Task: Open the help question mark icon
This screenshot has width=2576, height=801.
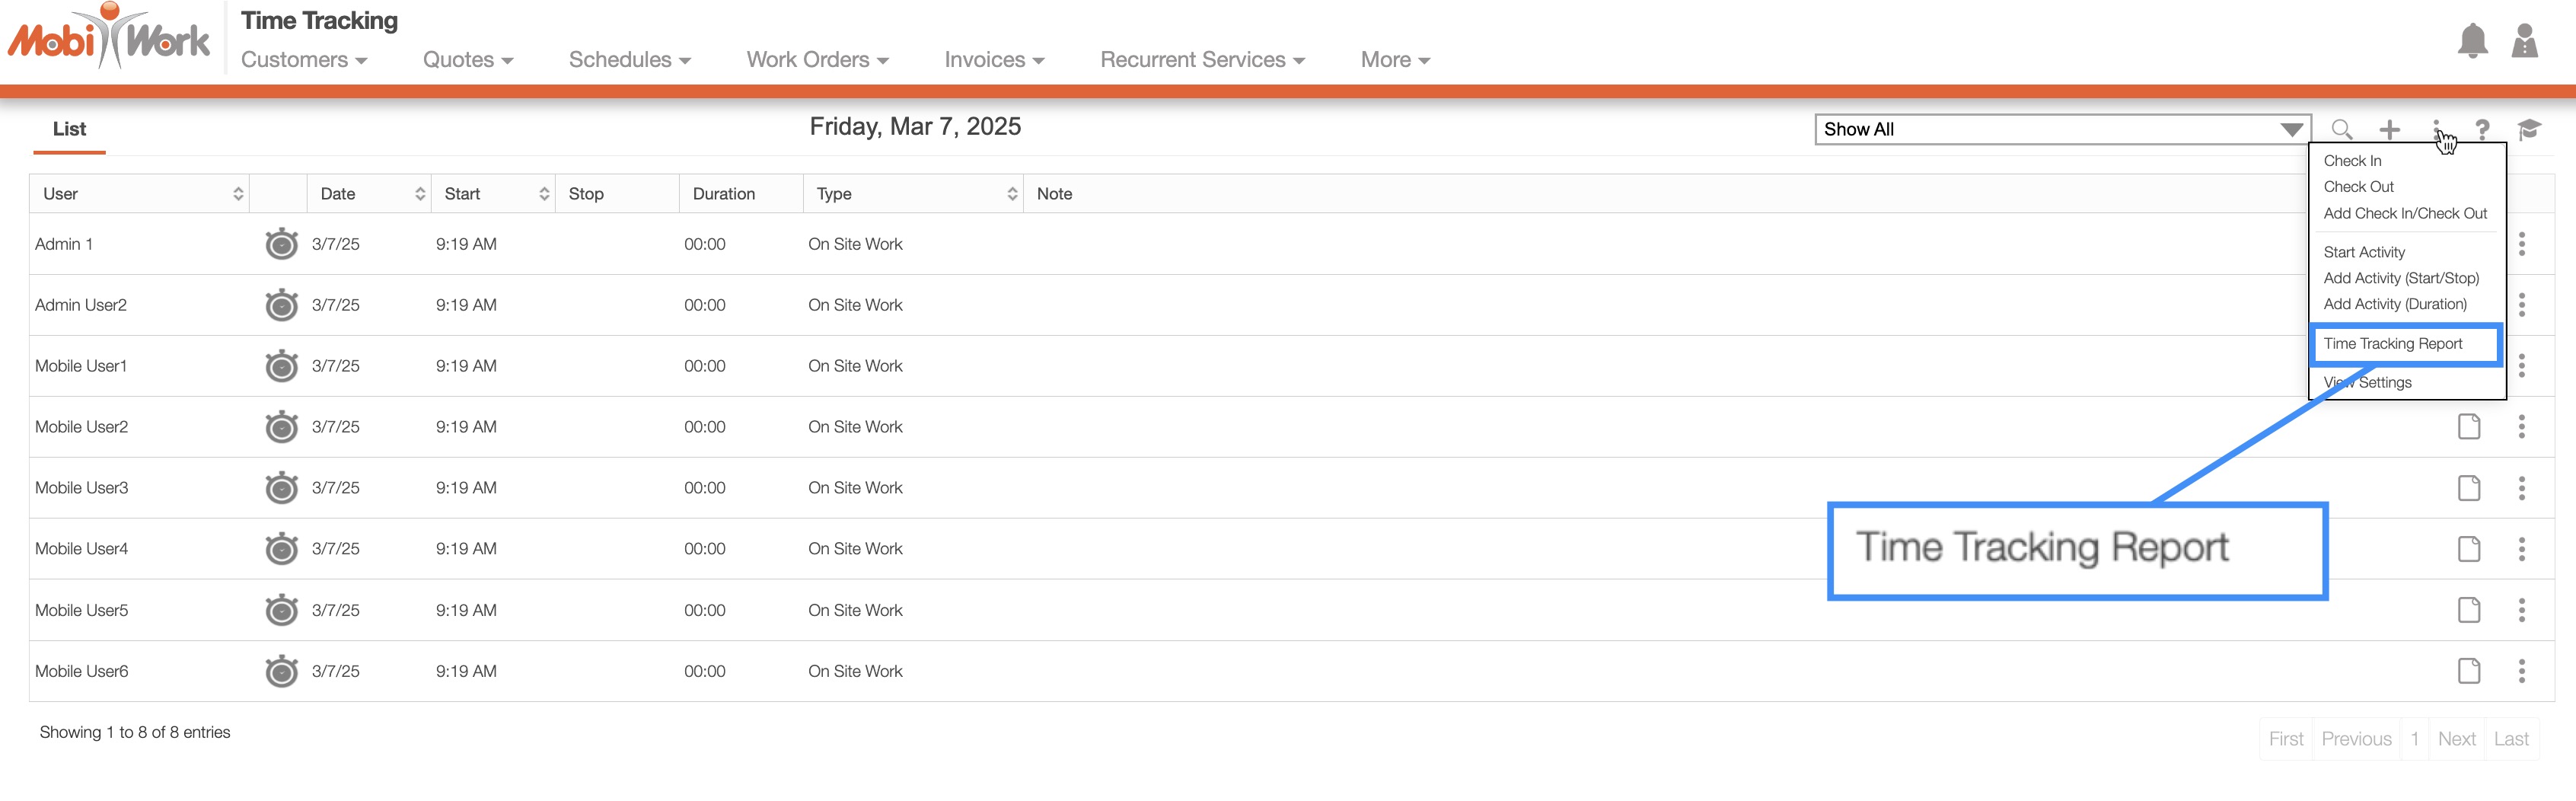Action: [2482, 129]
